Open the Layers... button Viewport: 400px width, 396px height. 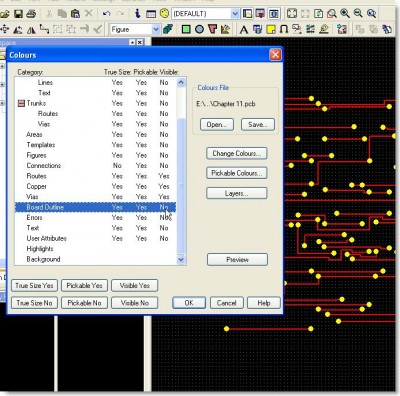[237, 193]
